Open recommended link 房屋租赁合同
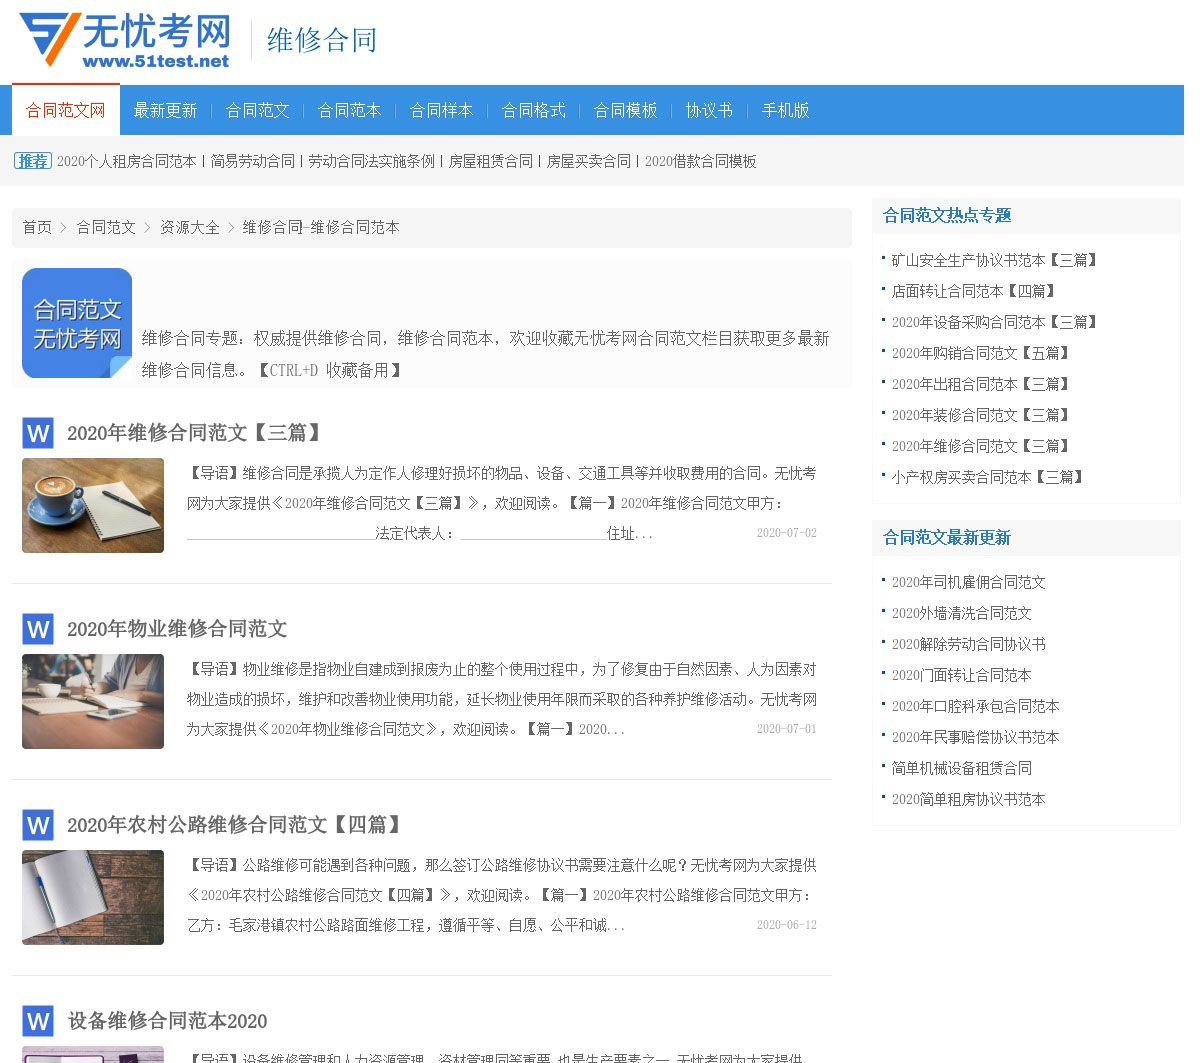 (490, 161)
